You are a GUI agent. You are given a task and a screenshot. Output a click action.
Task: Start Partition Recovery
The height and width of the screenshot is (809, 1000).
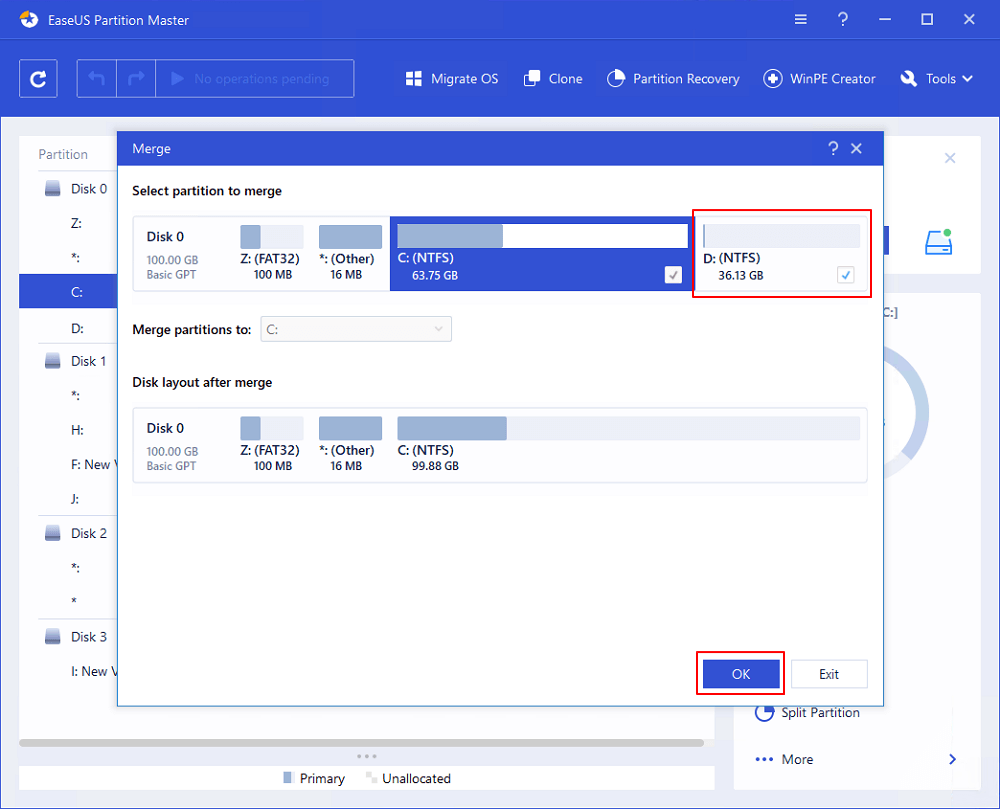[673, 78]
